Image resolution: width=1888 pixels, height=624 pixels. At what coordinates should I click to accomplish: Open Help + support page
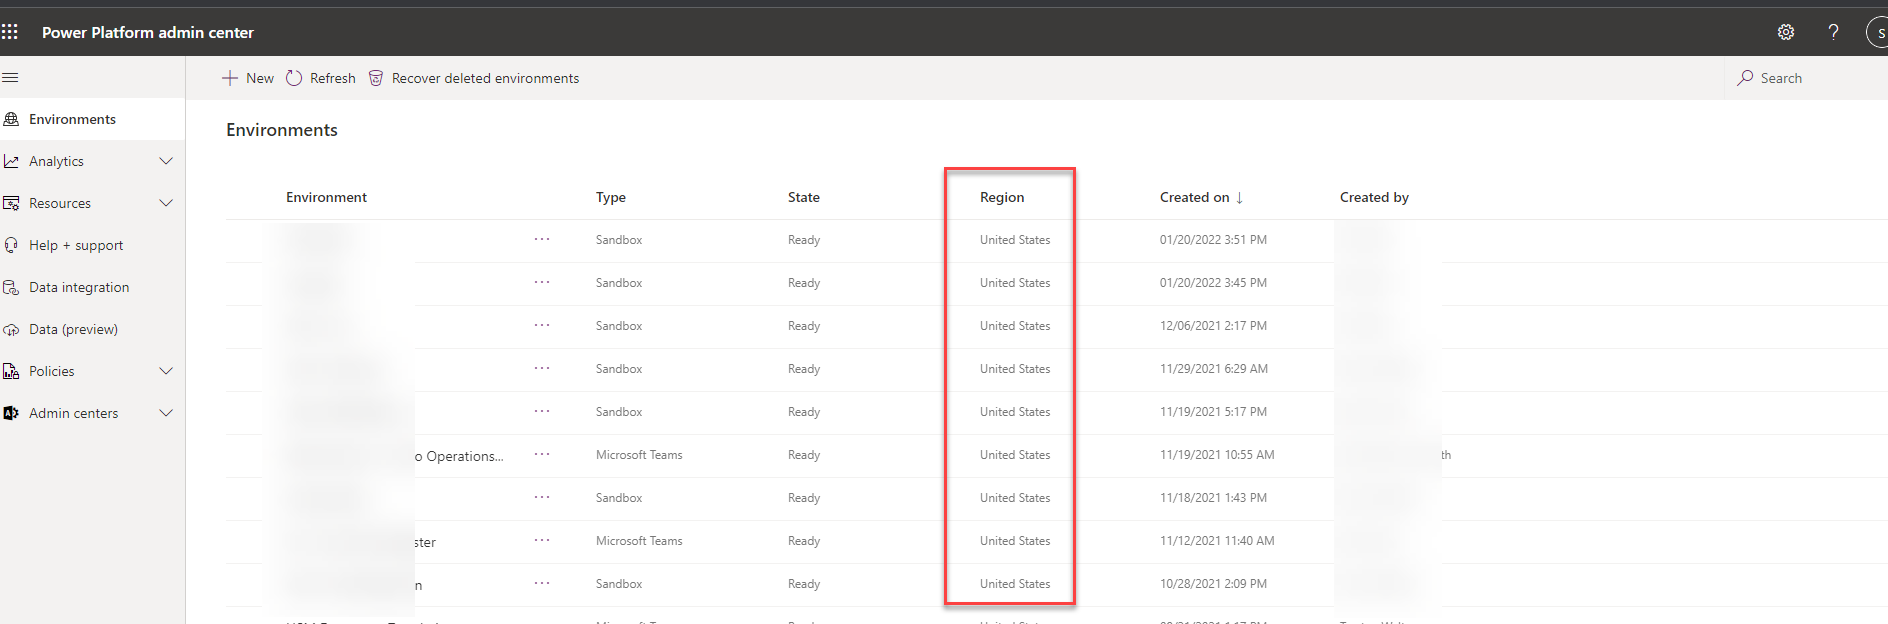(x=76, y=245)
